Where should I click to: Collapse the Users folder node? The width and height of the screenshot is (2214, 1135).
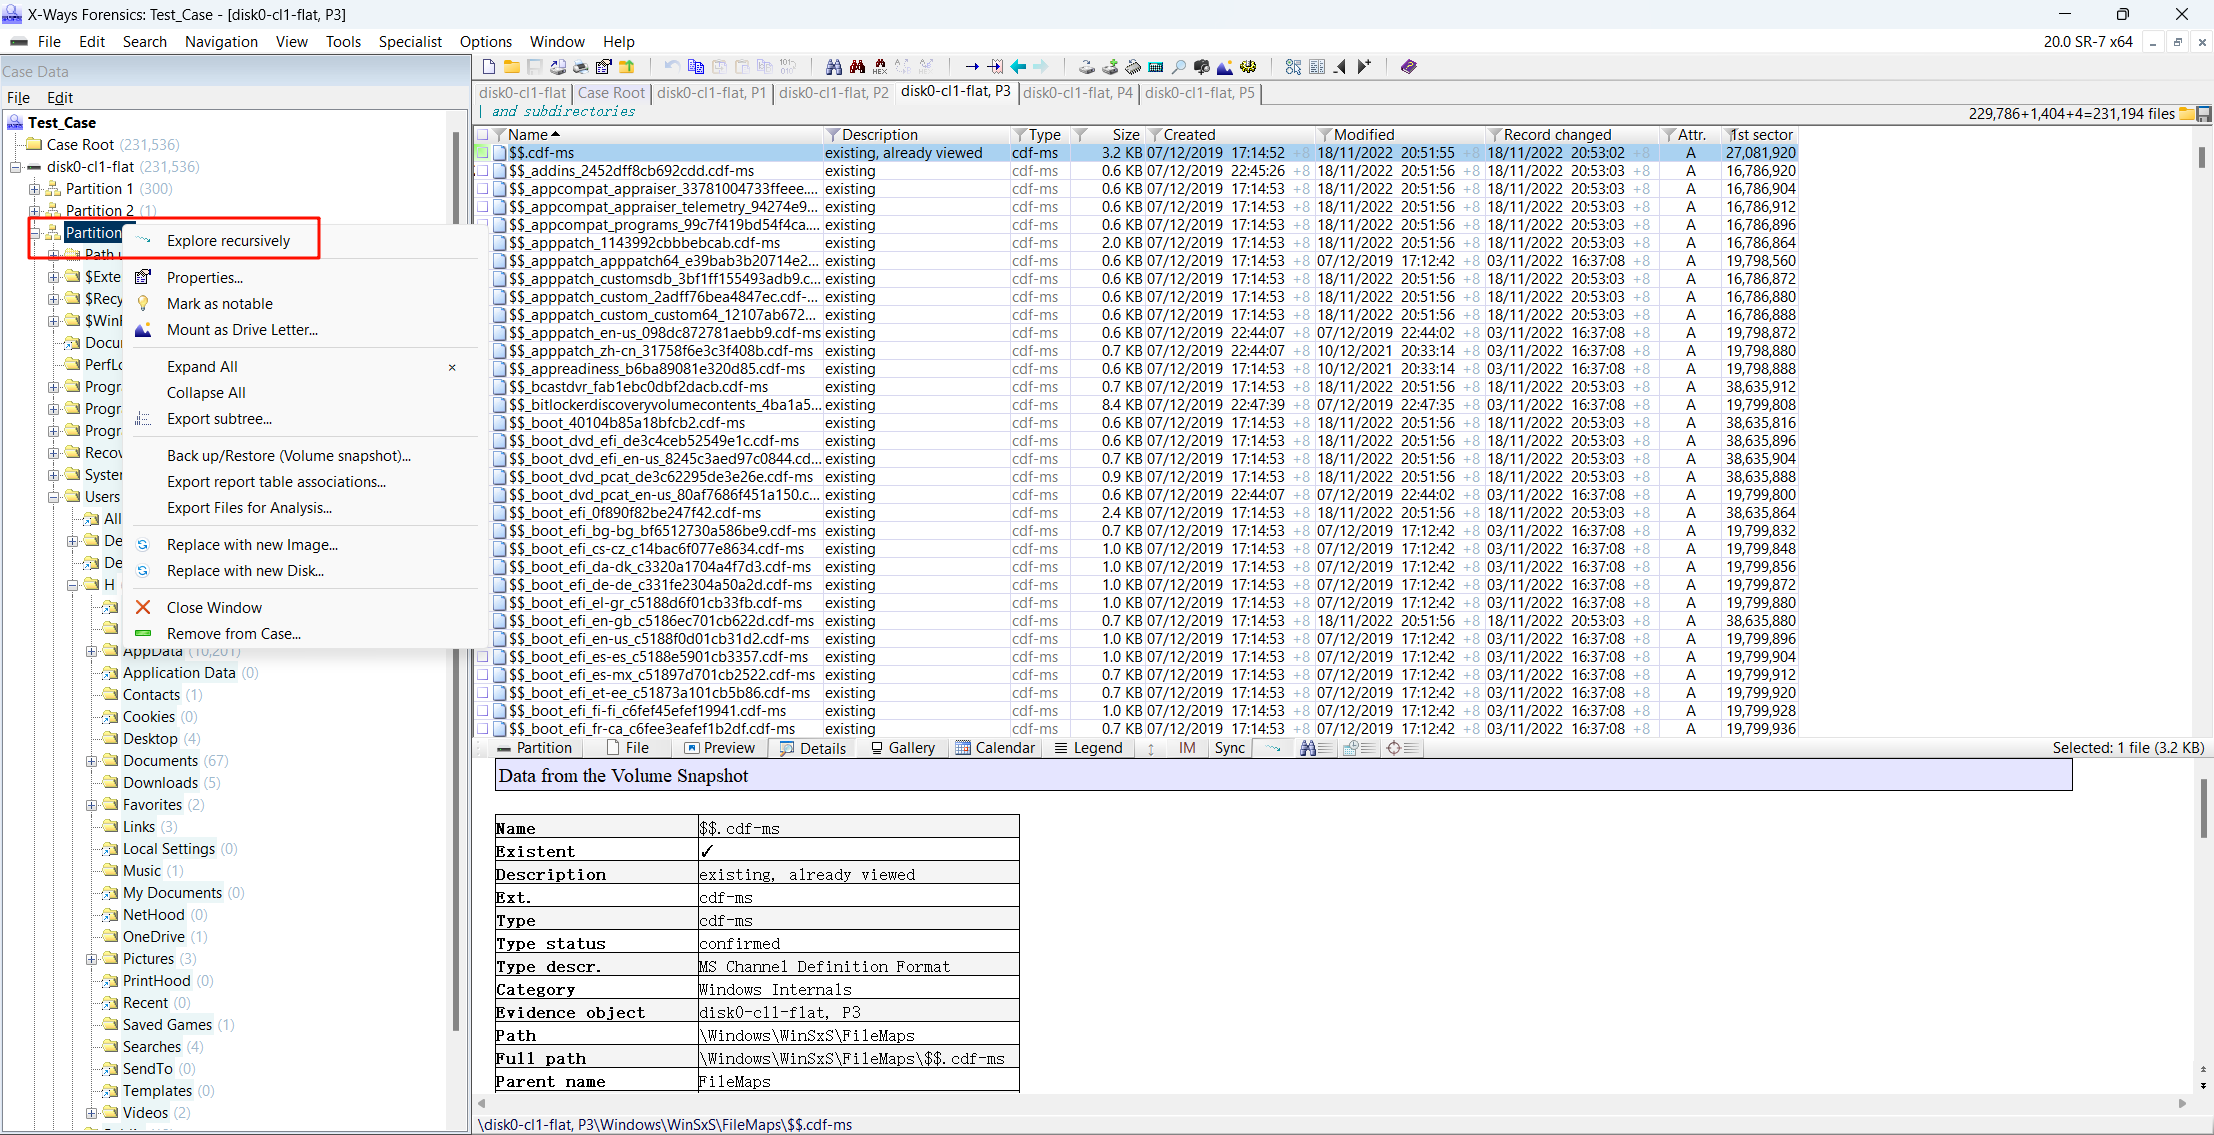click(x=53, y=497)
